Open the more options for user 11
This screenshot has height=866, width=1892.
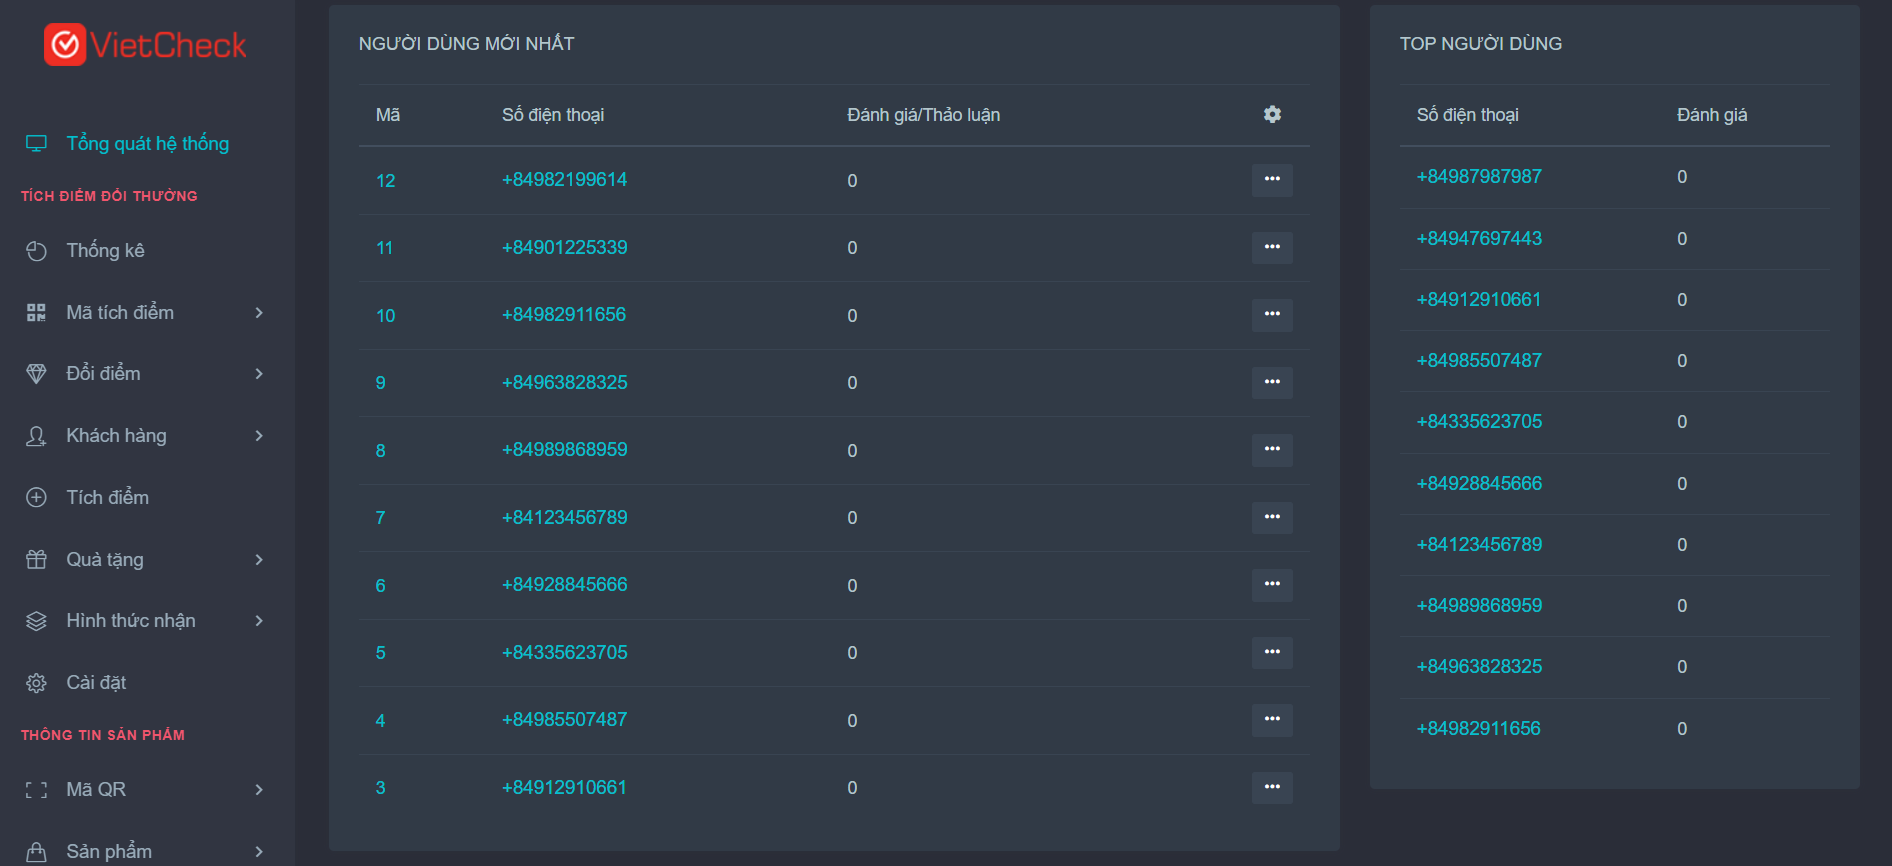pyautogui.click(x=1272, y=247)
